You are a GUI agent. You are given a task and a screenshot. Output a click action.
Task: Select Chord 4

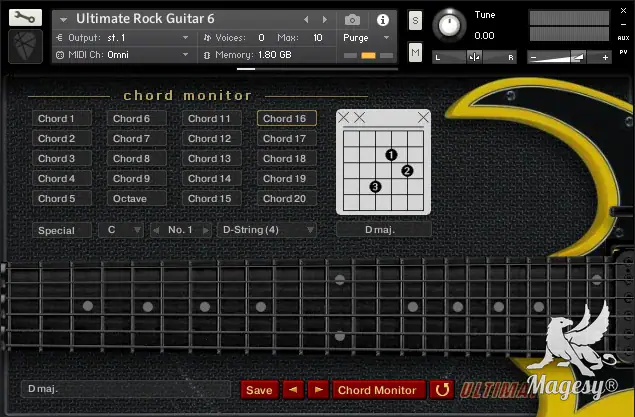tap(62, 179)
